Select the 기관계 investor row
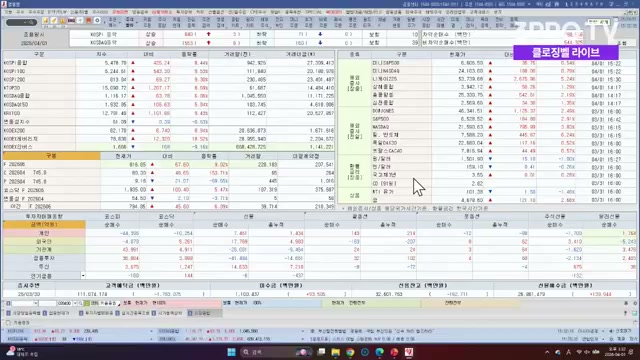 320,249
